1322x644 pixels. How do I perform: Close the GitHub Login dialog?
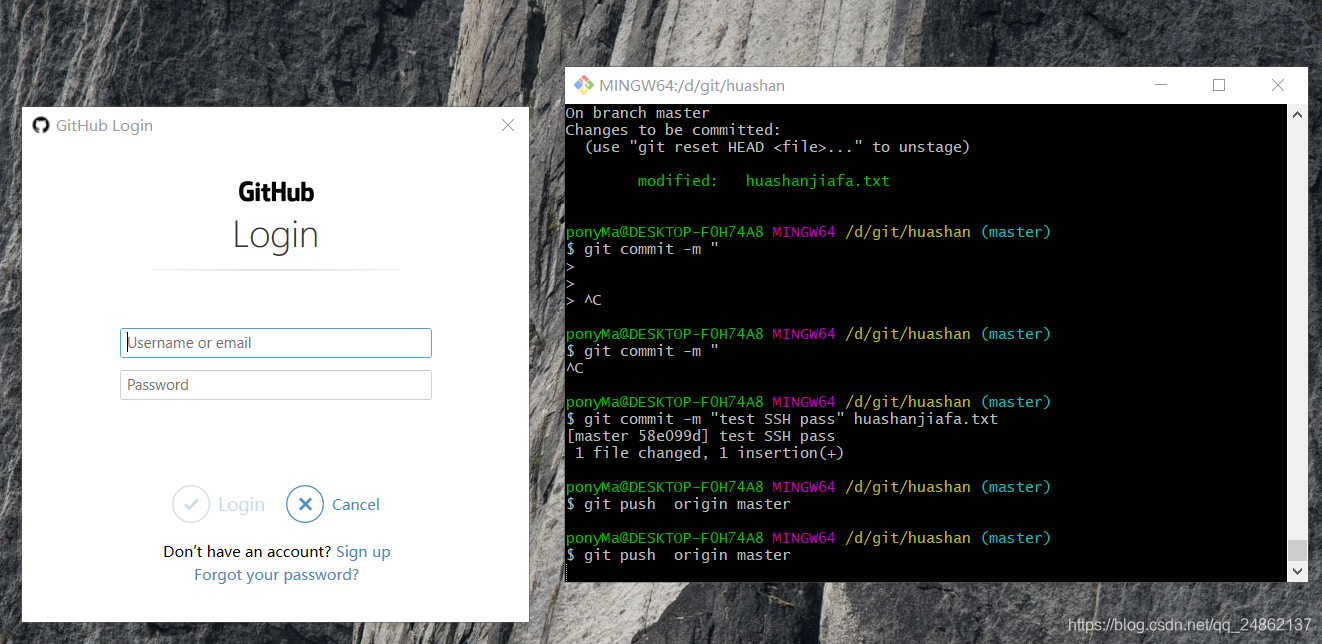pyautogui.click(x=508, y=125)
